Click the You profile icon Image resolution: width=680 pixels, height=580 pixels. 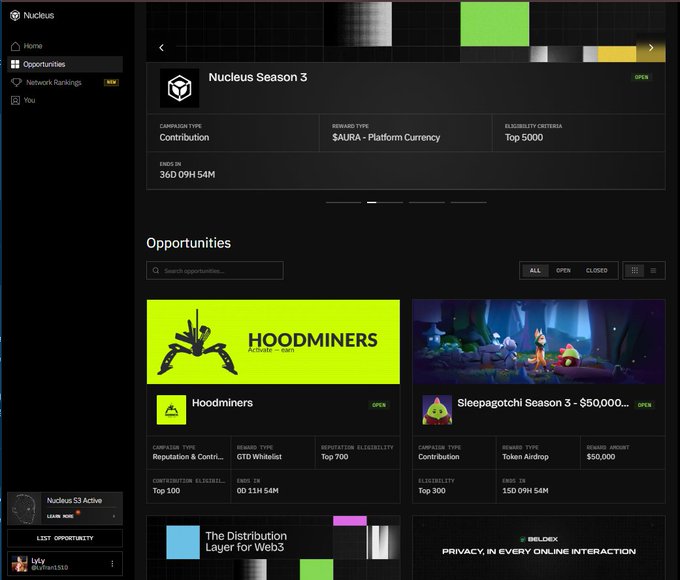[x=15, y=100]
